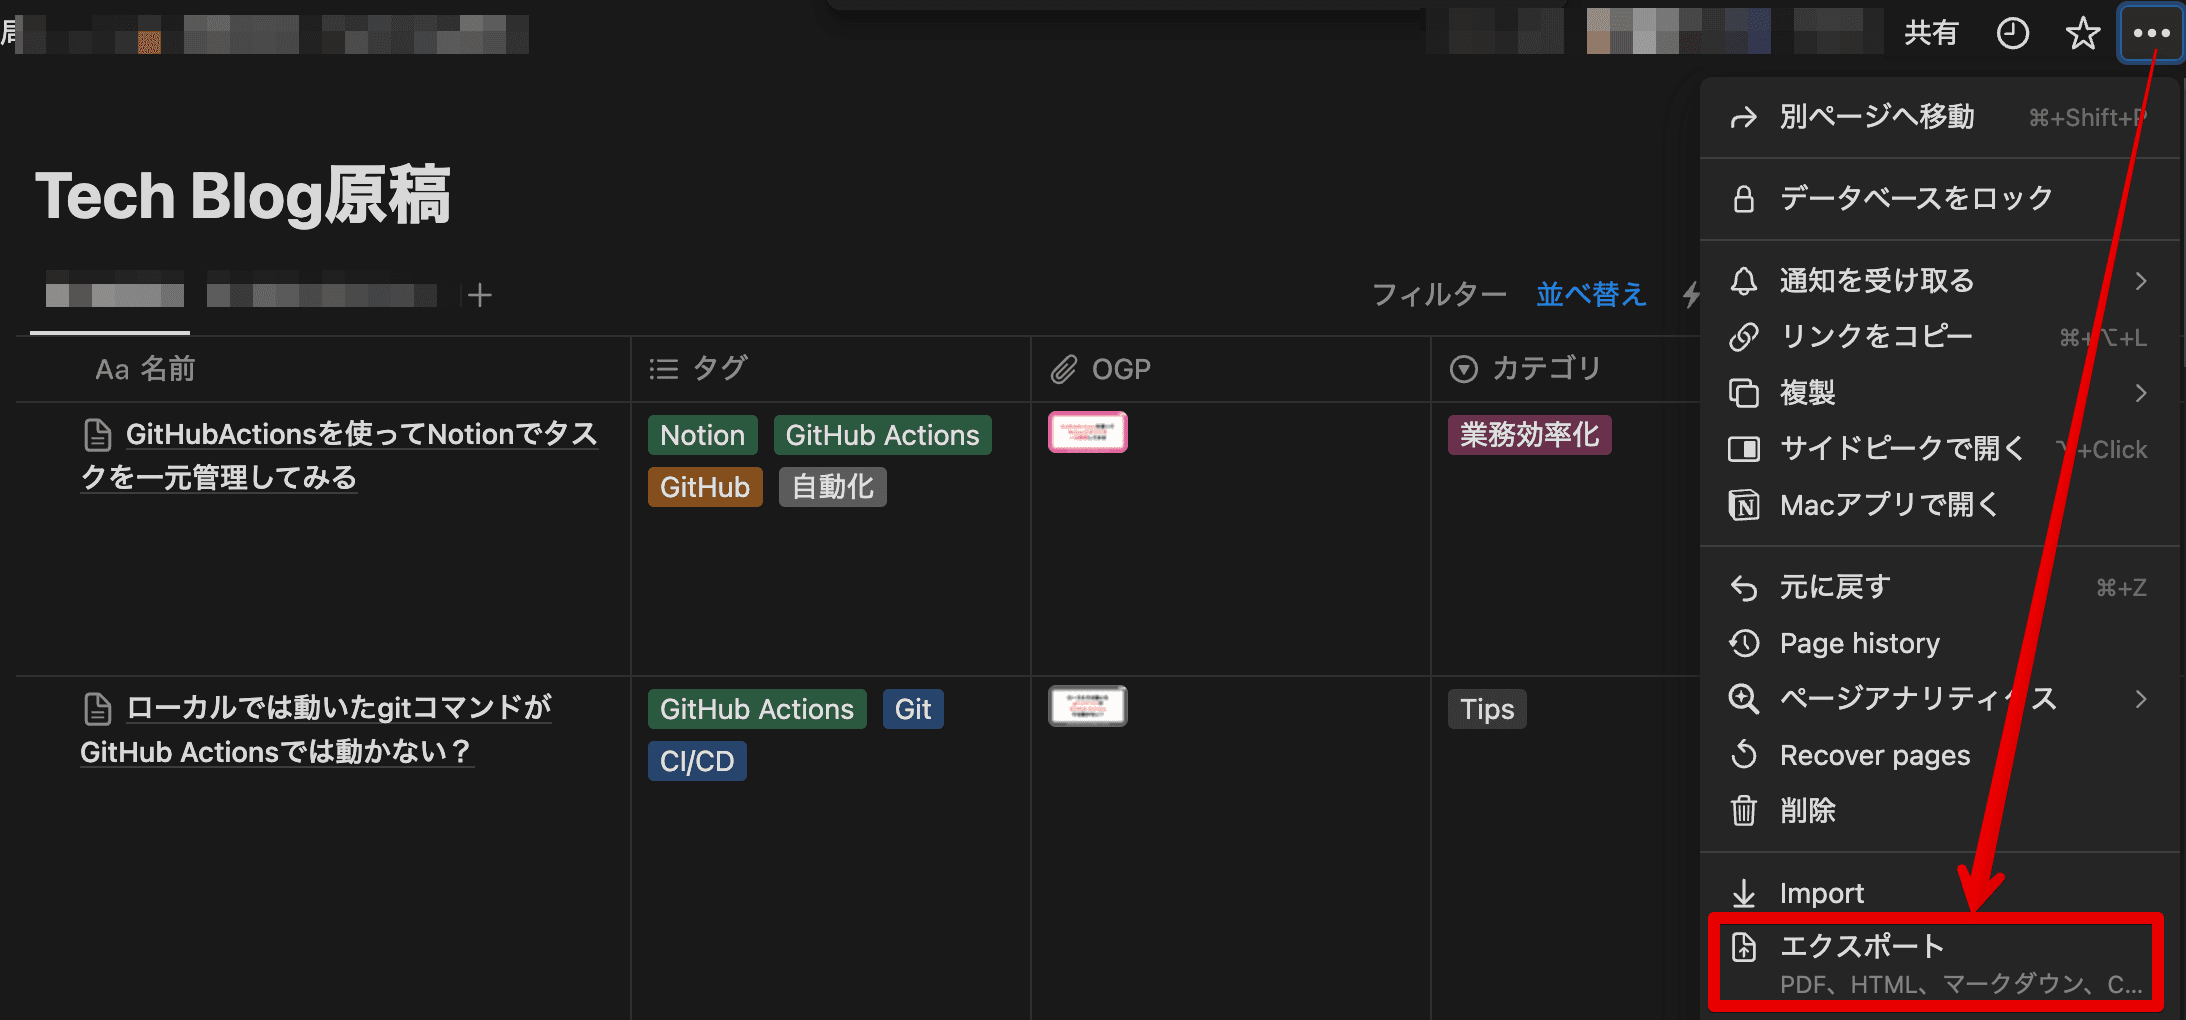Click the lock icon in the menu
This screenshot has height=1020, width=2186.
(1743, 199)
